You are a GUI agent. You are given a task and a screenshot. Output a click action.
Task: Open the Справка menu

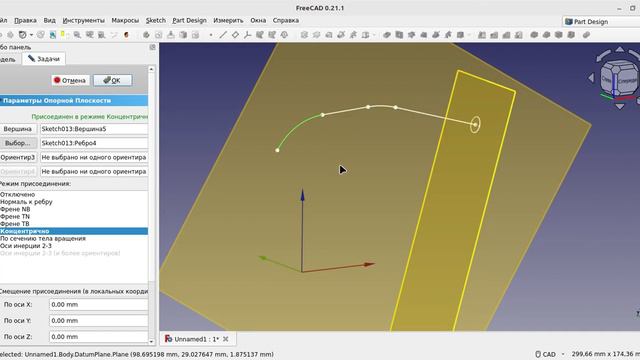tap(286, 20)
